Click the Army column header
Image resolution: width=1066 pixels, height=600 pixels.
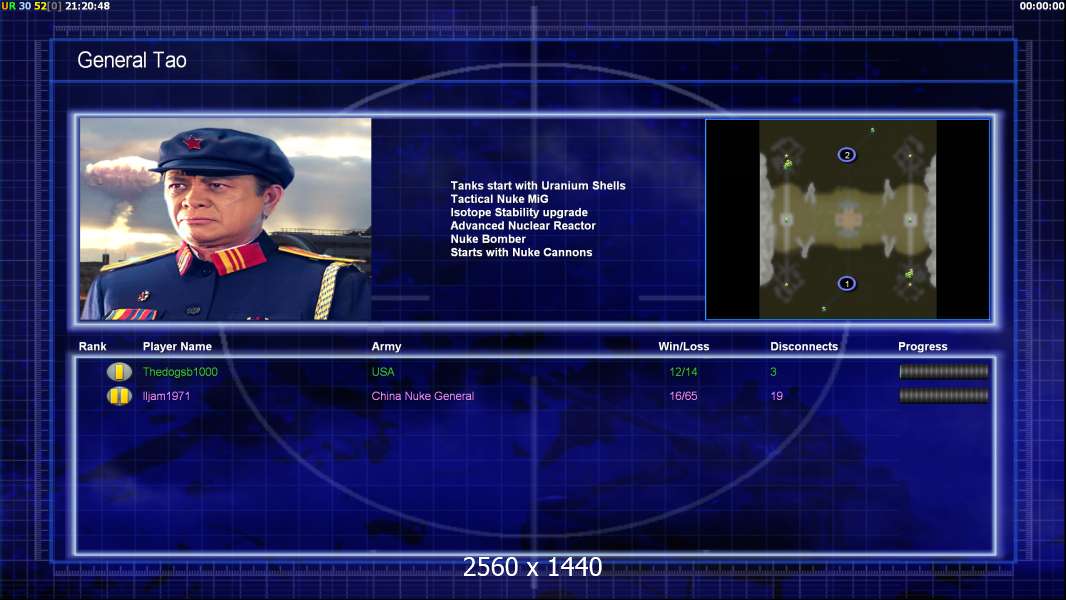386,347
